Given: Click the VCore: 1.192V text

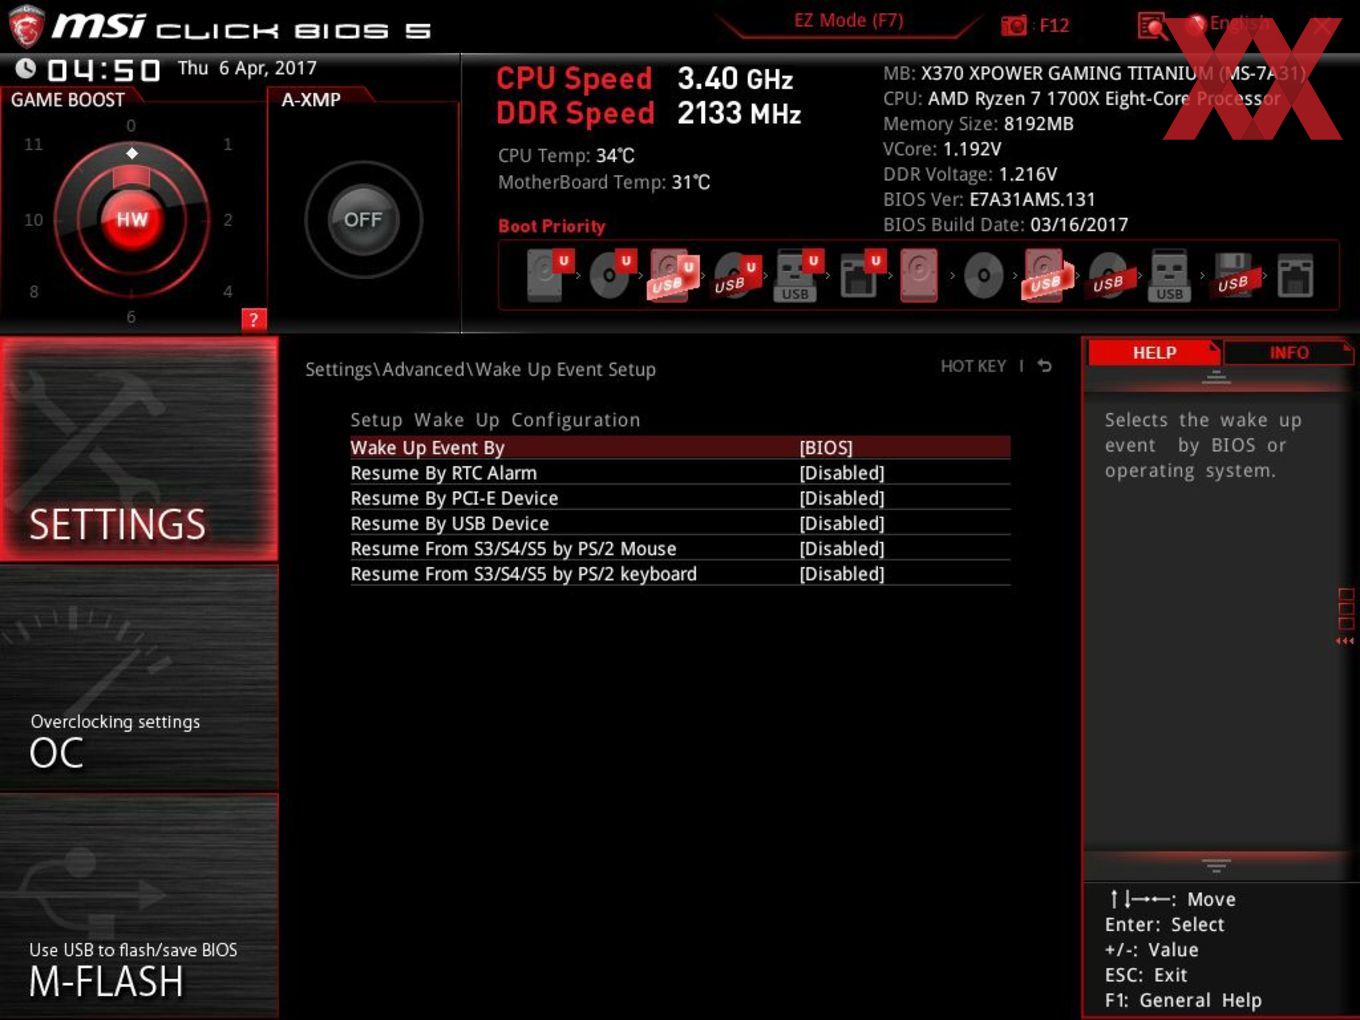Looking at the screenshot, I should click(942, 149).
